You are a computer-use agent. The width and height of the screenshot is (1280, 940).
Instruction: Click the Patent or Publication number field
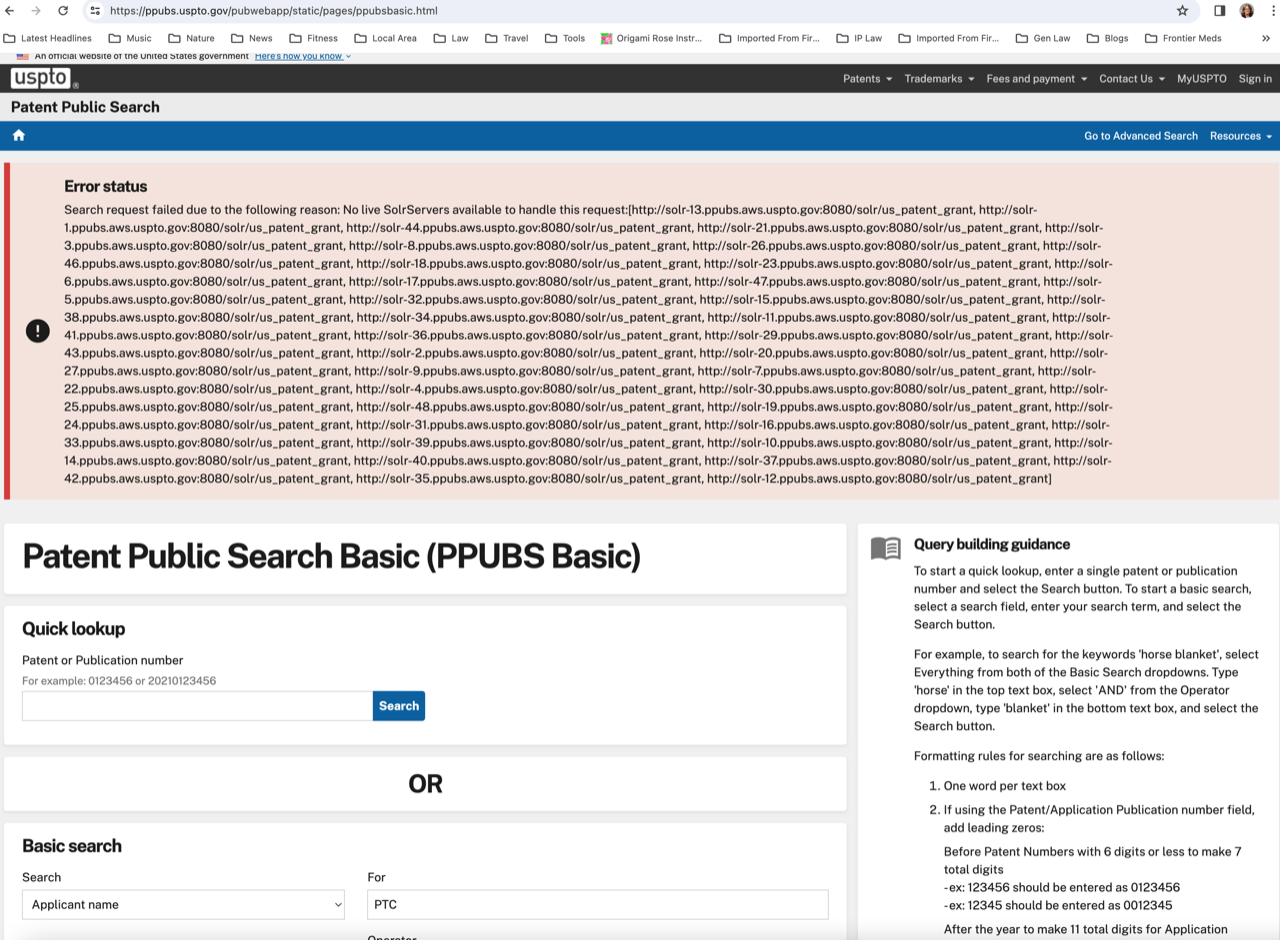[x=197, y=705]
